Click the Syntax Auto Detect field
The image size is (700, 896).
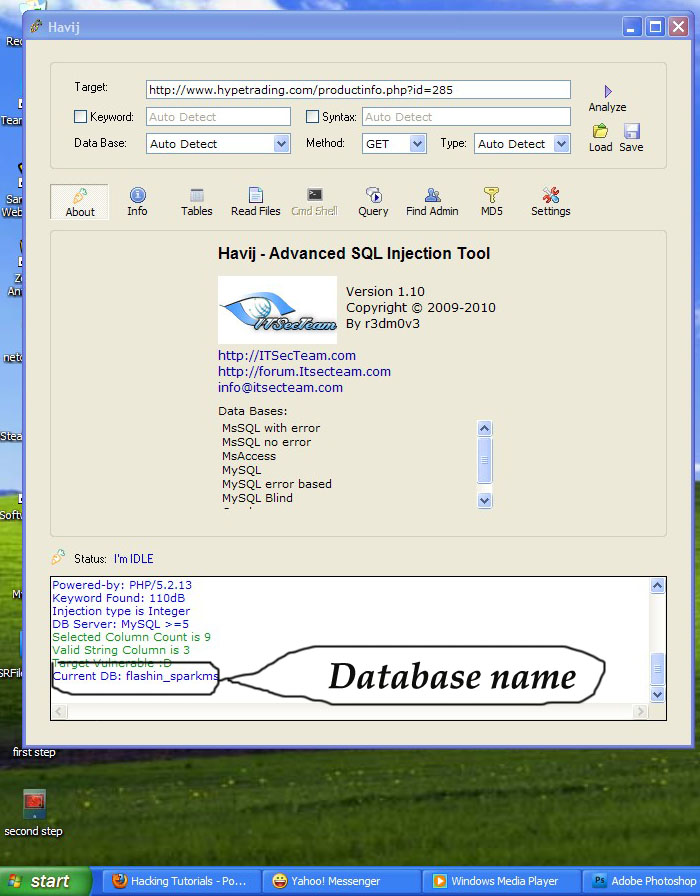(x=466, y=117)
